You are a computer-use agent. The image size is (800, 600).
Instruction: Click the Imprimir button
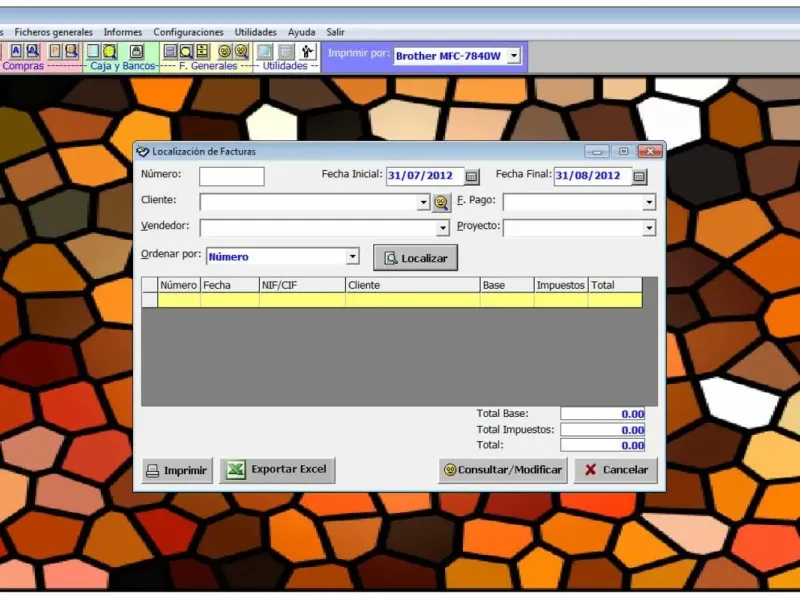[x=177, y=470]
